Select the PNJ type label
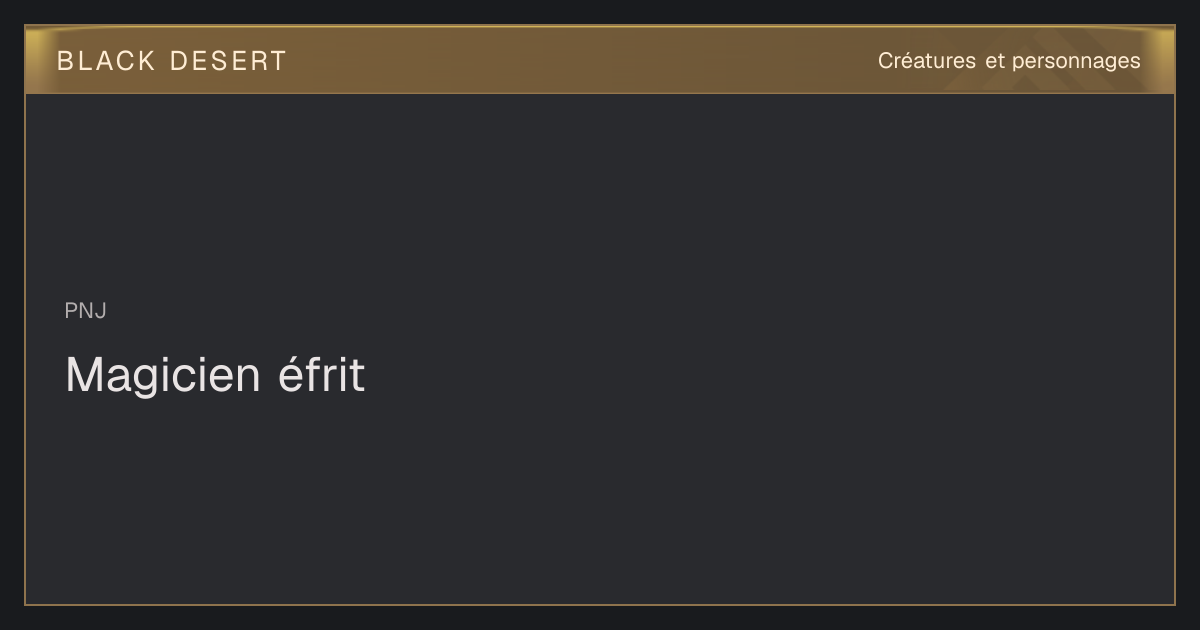 tap(85, 311)
